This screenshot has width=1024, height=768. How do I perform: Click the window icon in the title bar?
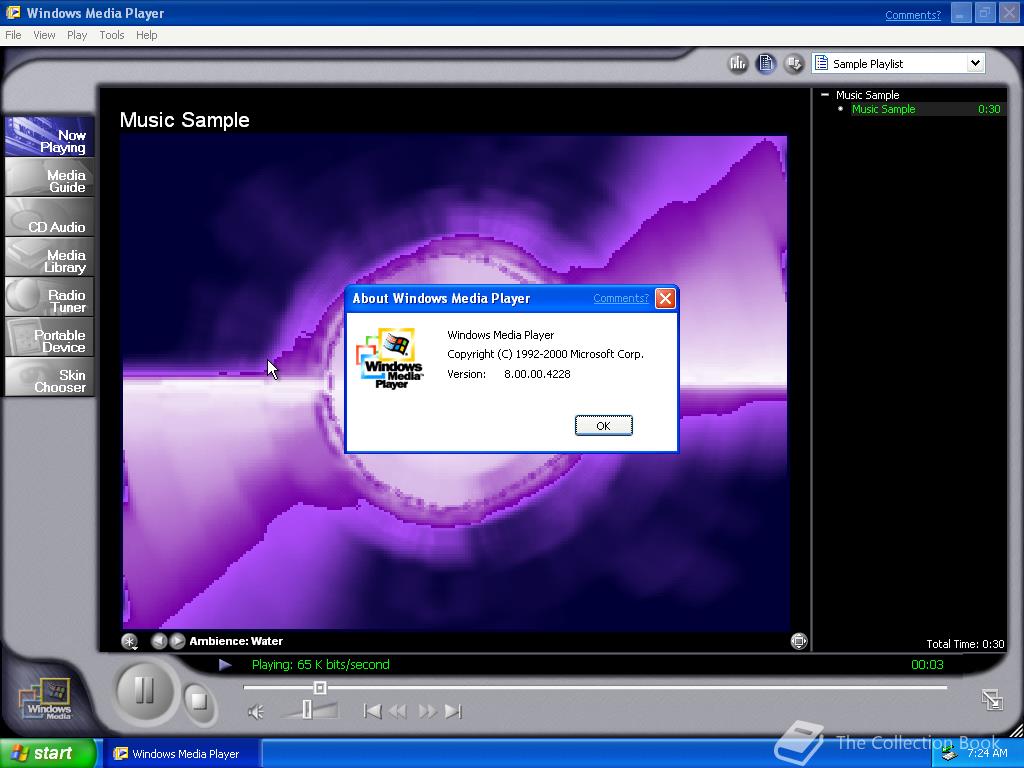coord(12,13)
